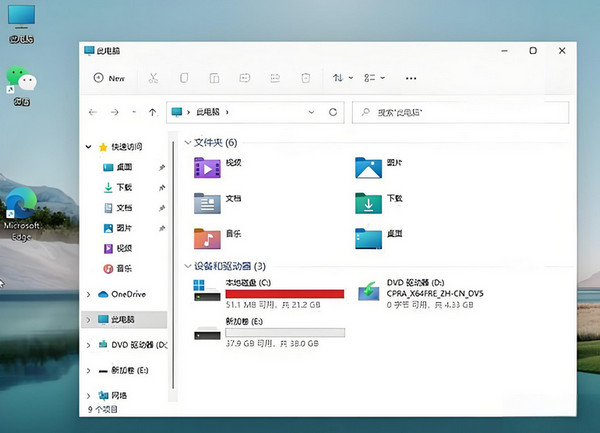Expand OneDrive in the navigation pane
Image resolution: width=600 pixels, height=433 pixels.
pos(89,294)
